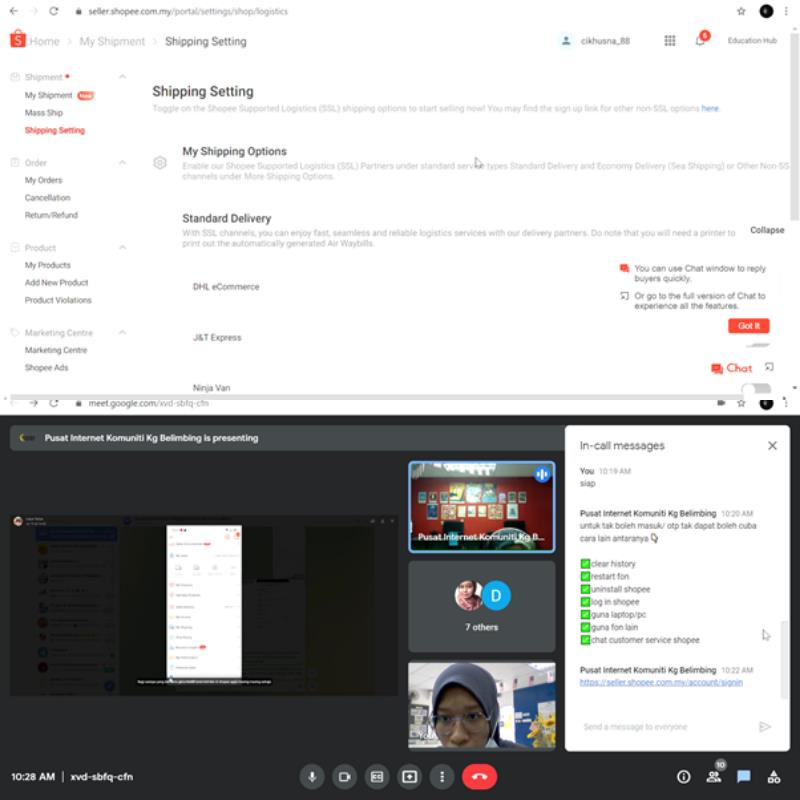Turn off the camera in Meet
800x800 pixels.
345,776
